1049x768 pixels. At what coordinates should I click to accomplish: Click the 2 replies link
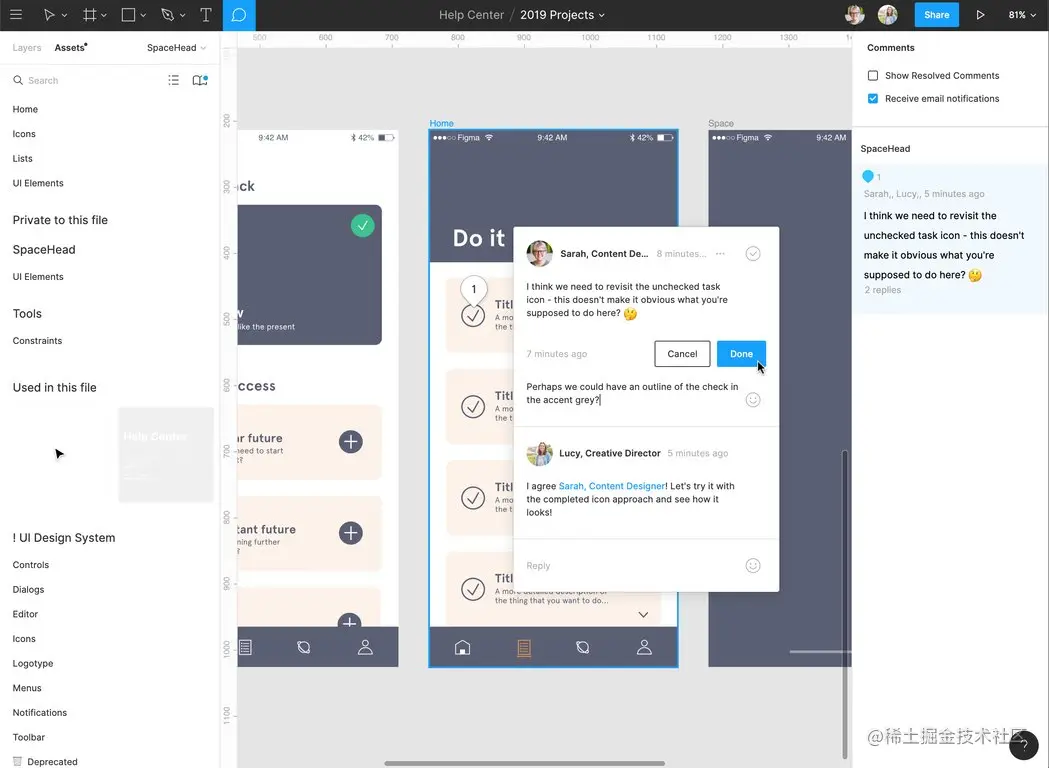click(882, 290)
